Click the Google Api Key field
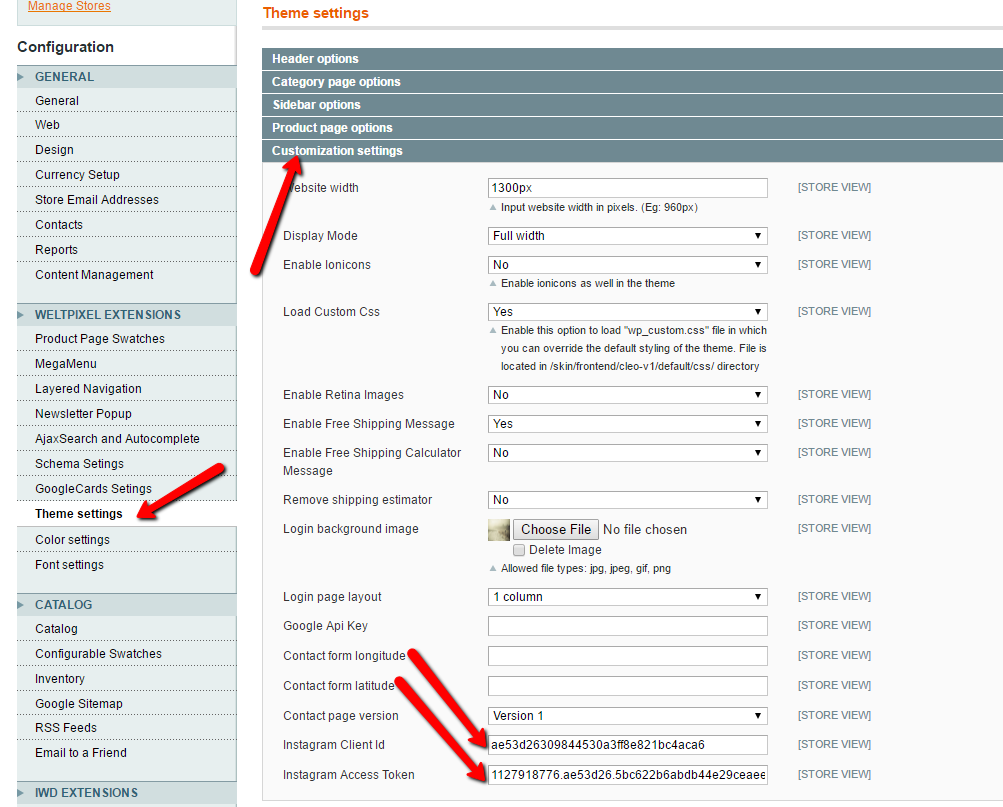 click(627, 626)
